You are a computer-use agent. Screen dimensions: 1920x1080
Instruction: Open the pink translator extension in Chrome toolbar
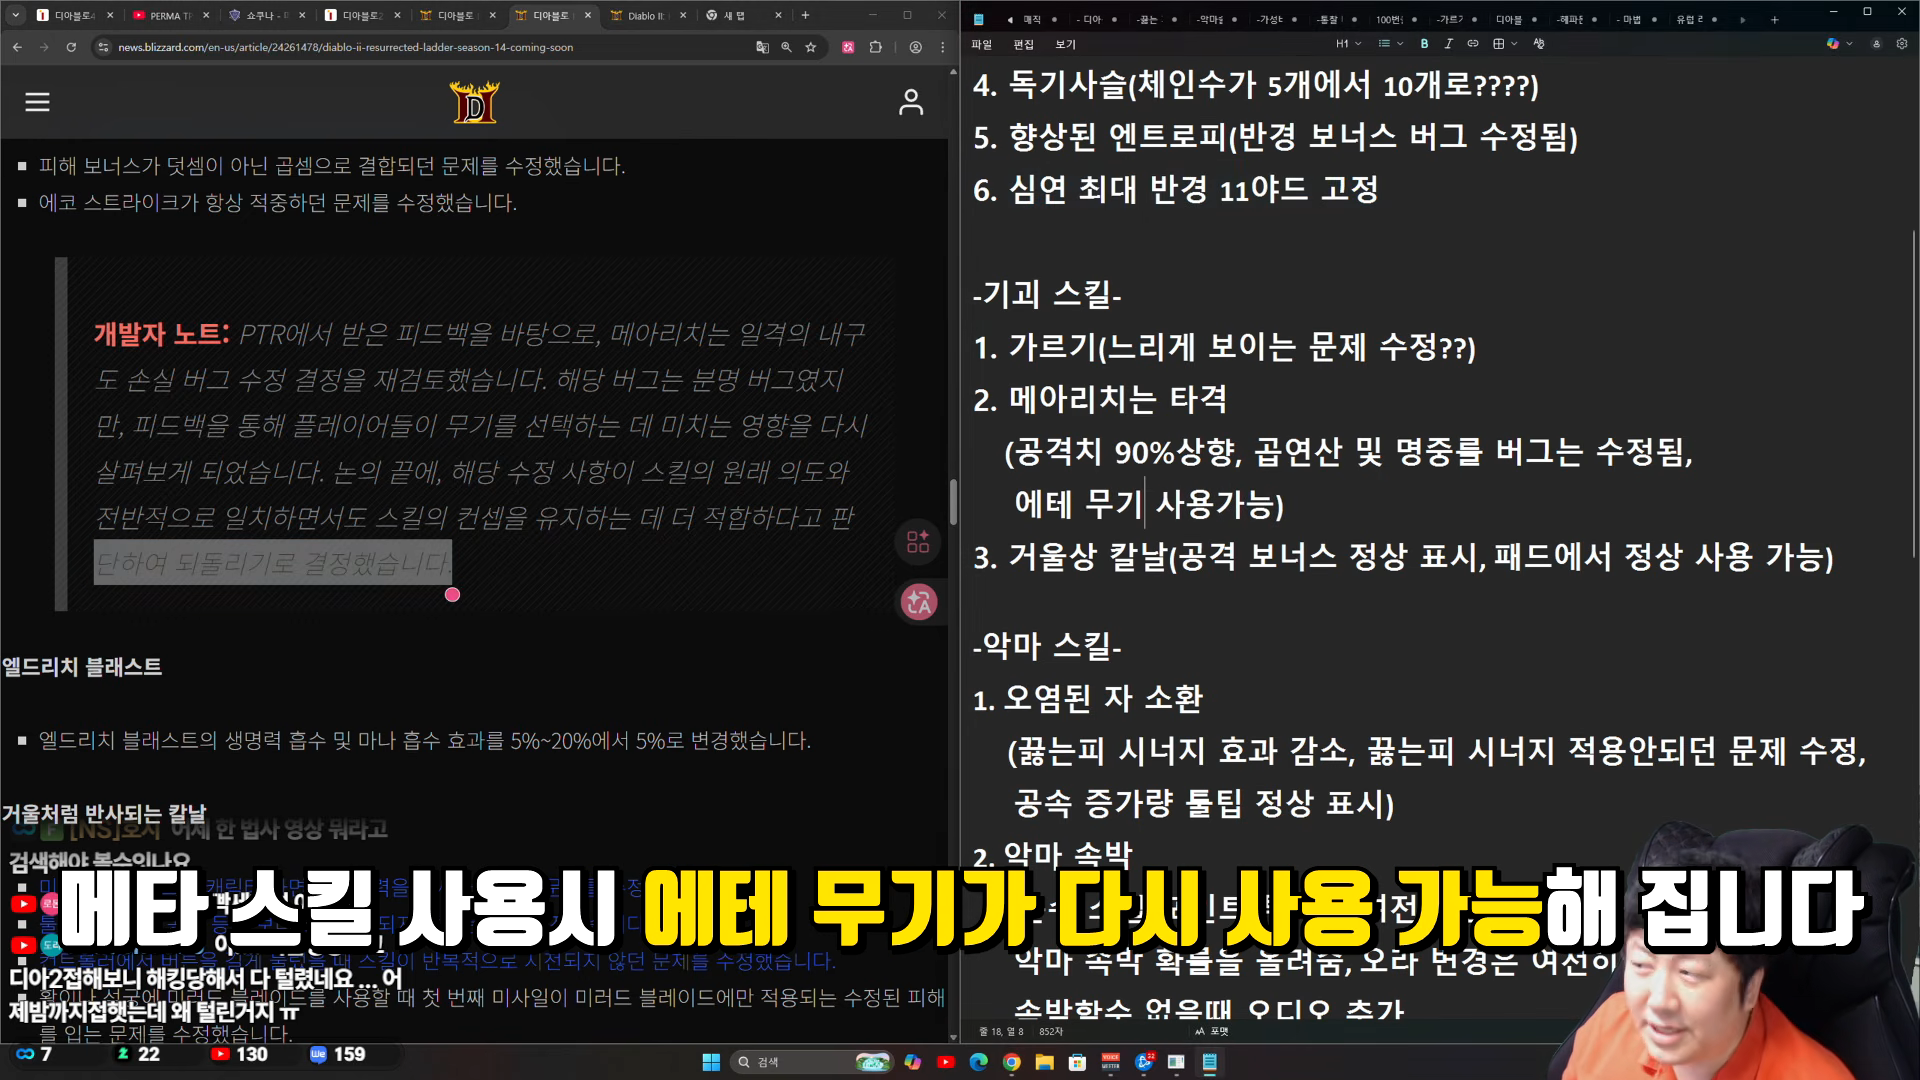coord(848,47)
